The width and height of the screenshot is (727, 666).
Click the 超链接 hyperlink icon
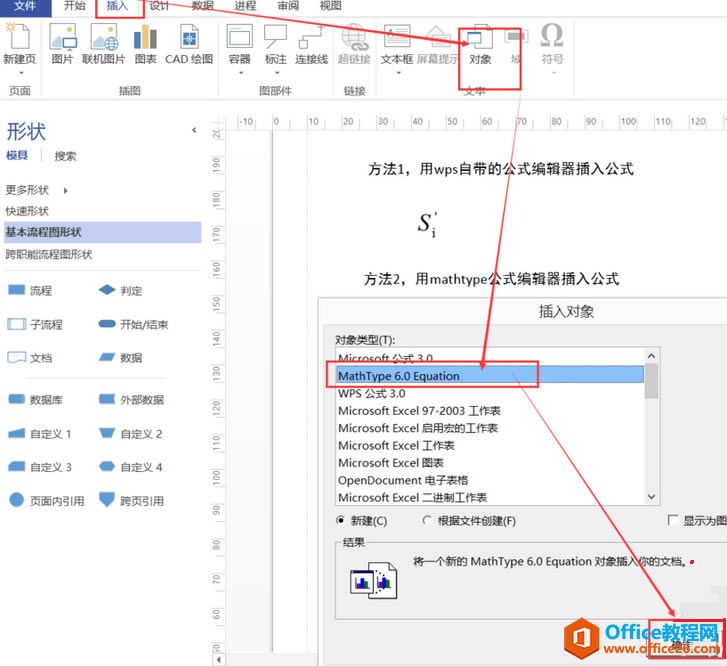click(x=354, y=37)
